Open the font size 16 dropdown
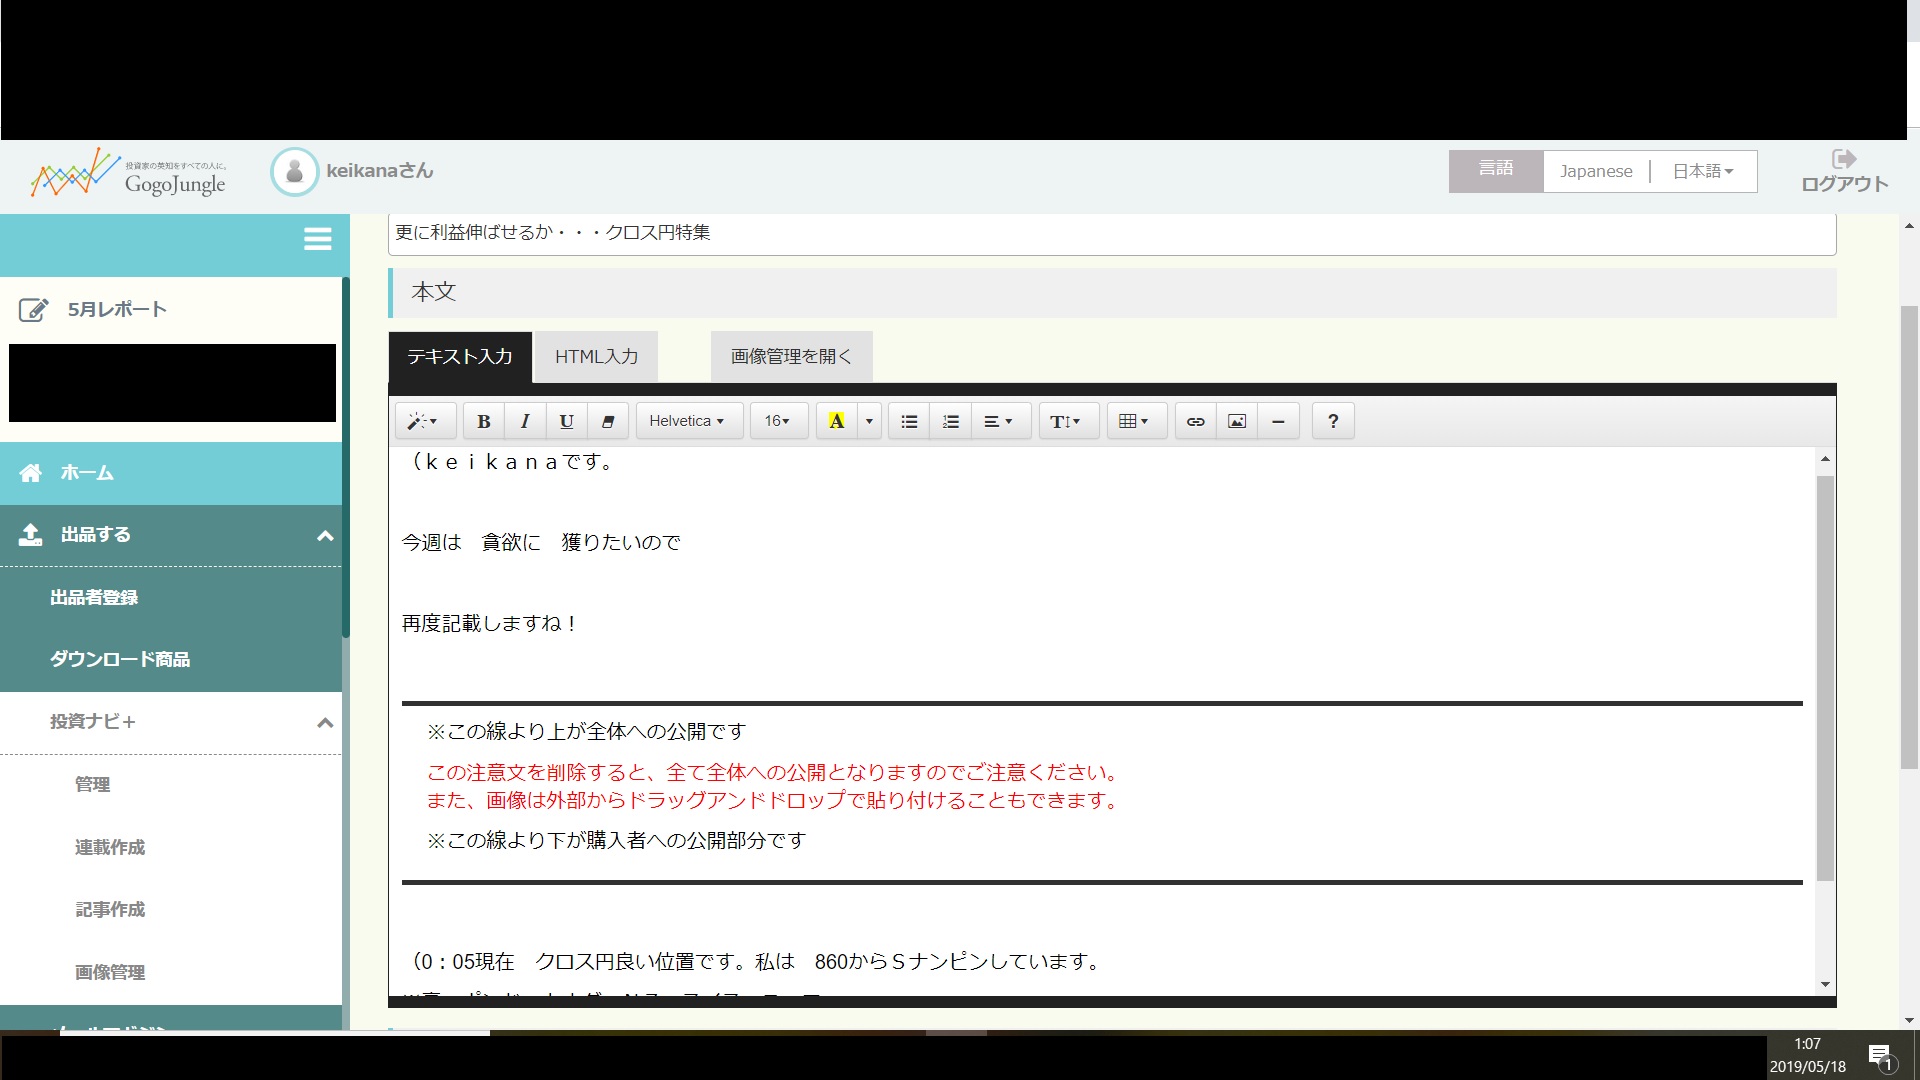 coord(778,421)
